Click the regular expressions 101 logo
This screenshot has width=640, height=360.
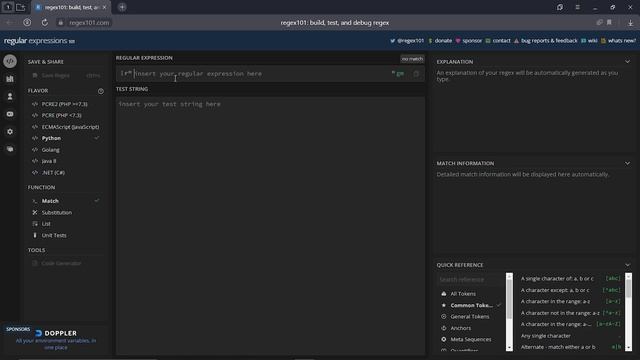[x=39, y=41]
